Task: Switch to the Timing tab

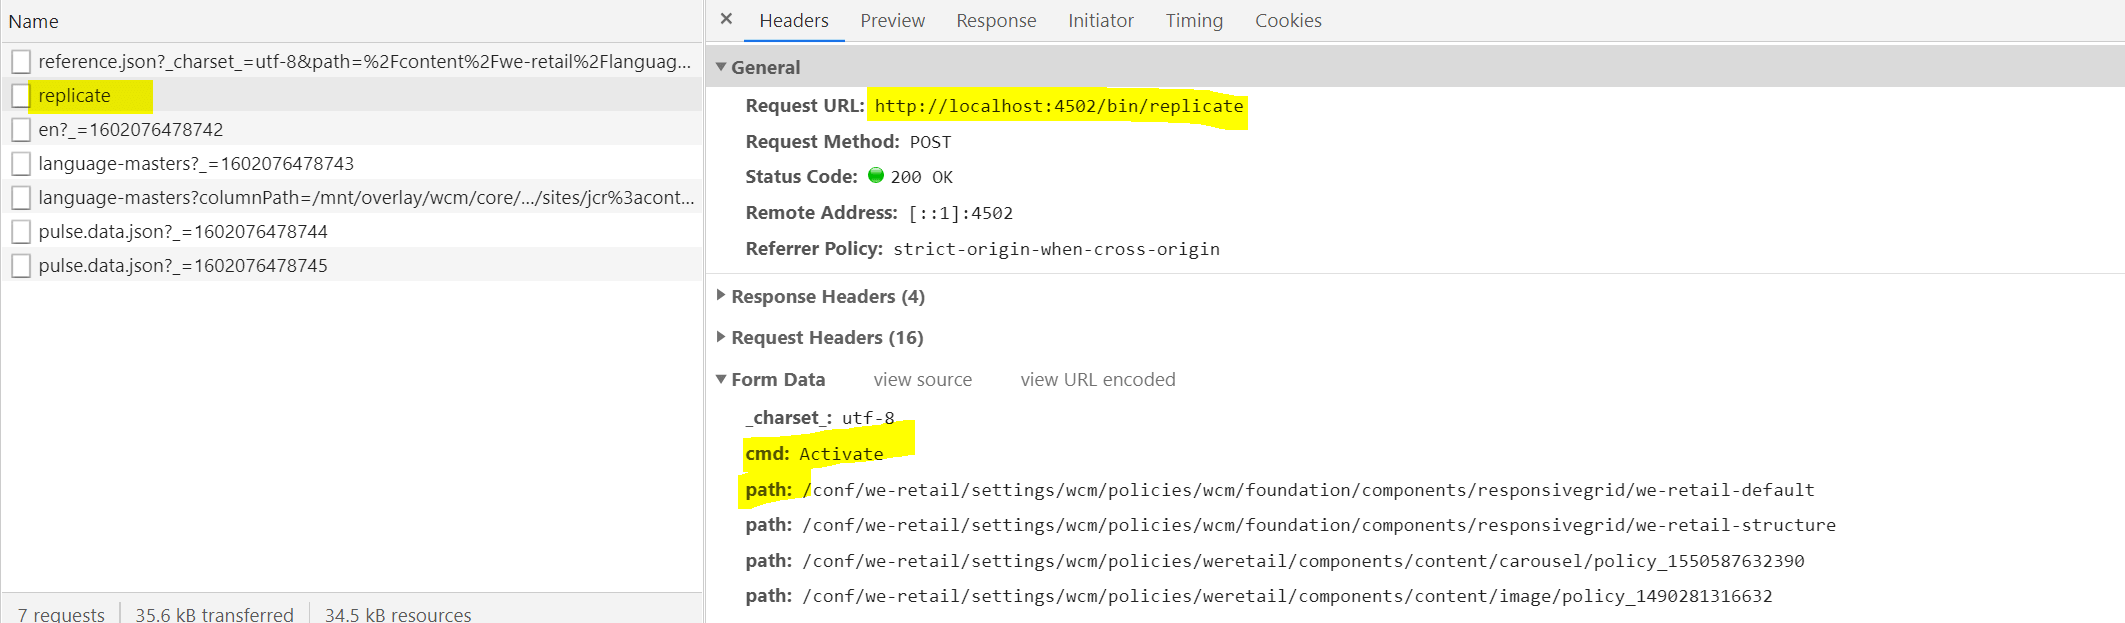Action: coord(1193,21)
